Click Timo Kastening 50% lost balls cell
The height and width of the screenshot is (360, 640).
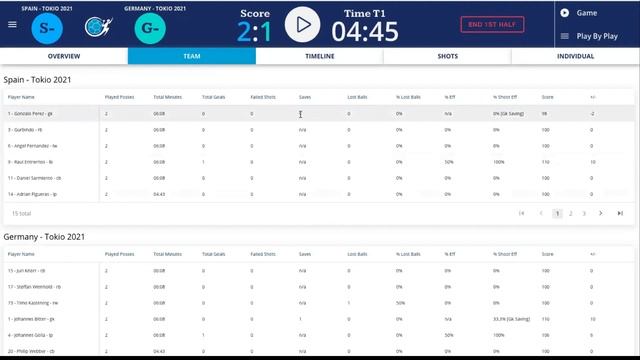pyautogui.click(x=400, y=303)
